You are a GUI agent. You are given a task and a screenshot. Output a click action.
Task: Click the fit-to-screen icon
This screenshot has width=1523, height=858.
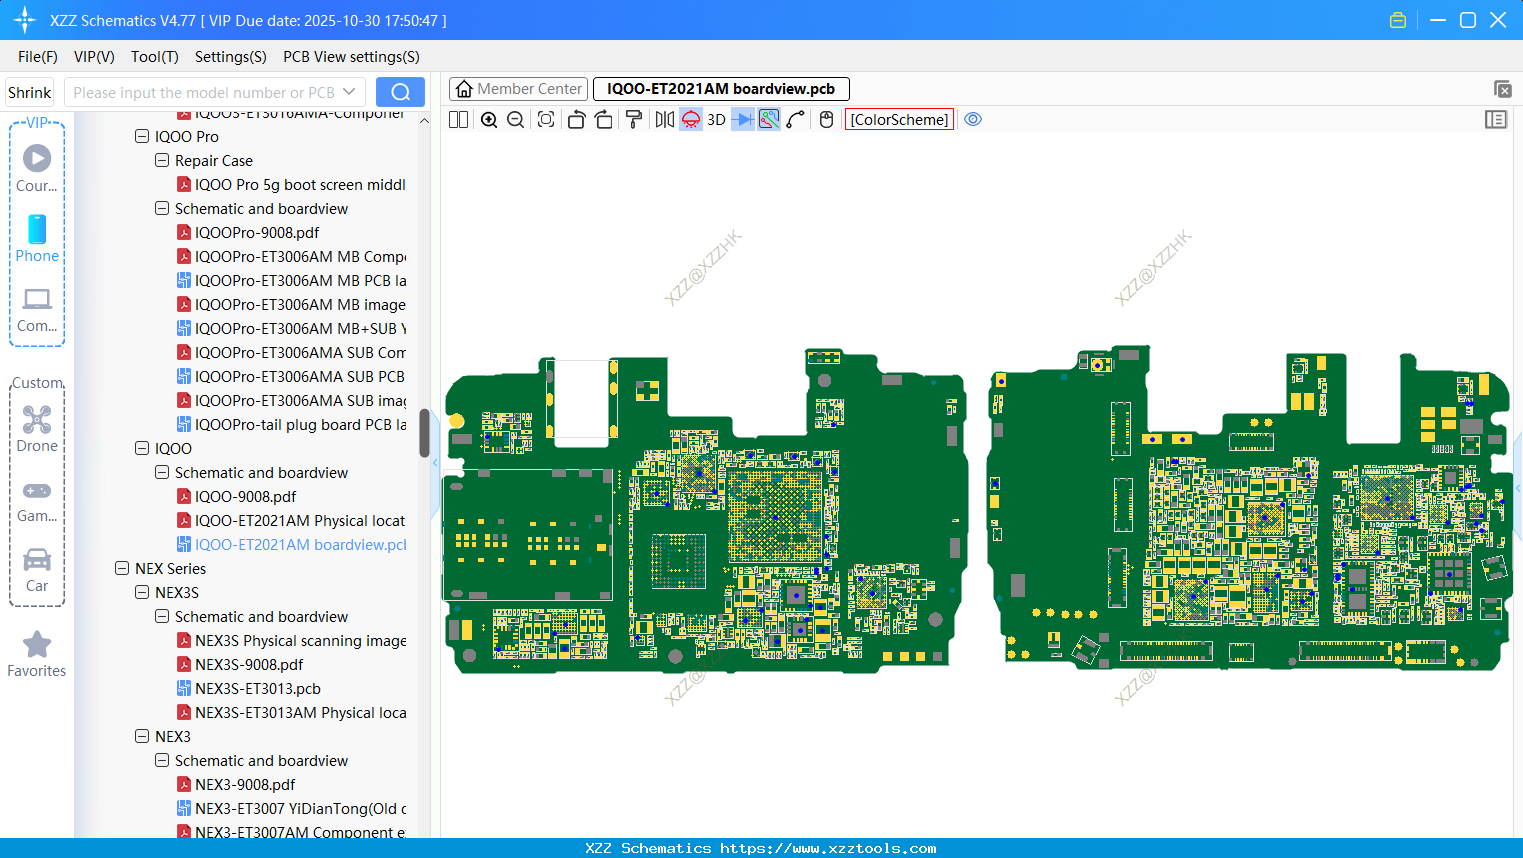click(x=546, y=120)
